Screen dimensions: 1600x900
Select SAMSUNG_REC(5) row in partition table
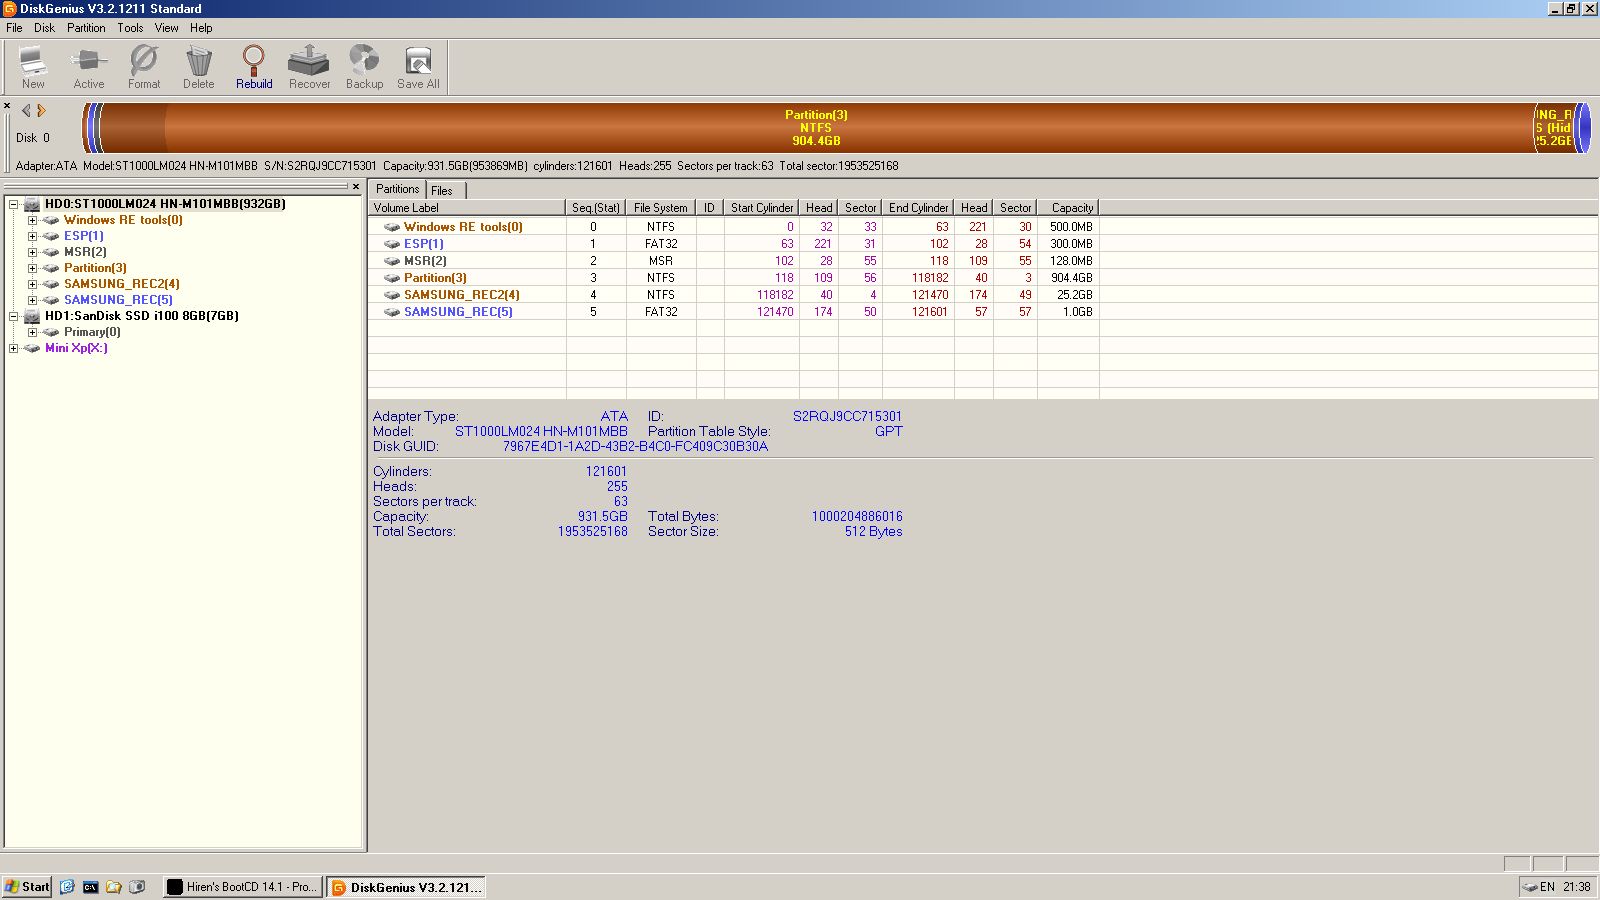[x=733, y=312]
